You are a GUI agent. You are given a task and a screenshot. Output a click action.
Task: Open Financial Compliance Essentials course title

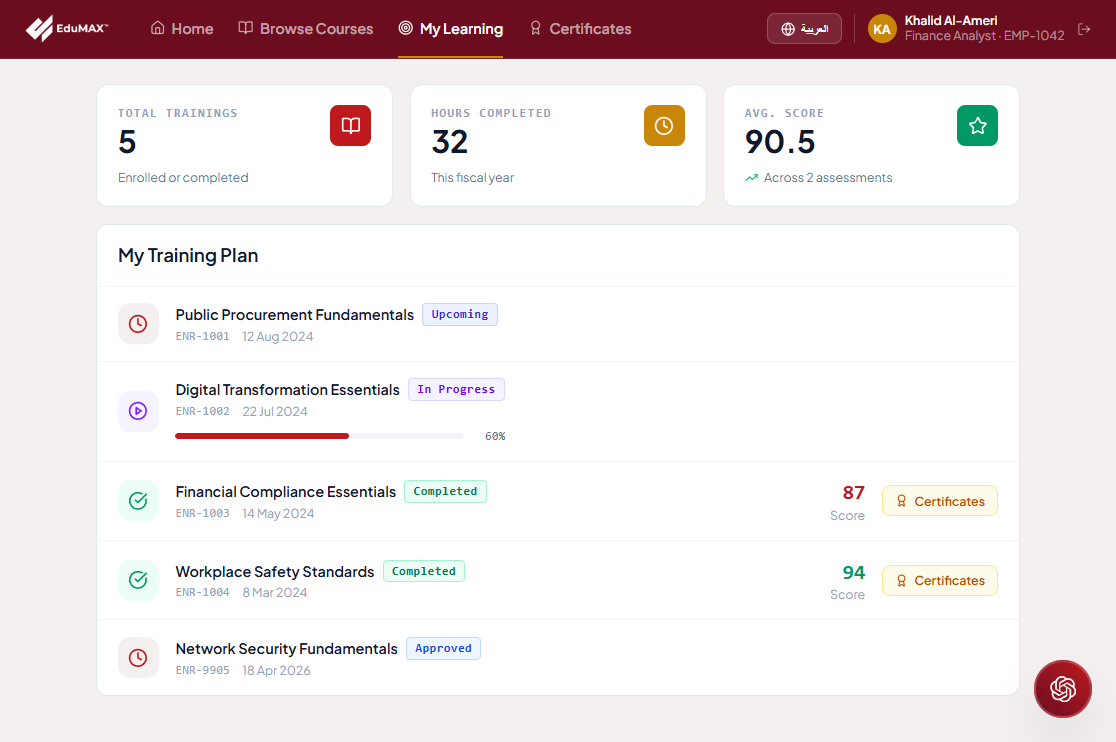[x=285, y=492]
